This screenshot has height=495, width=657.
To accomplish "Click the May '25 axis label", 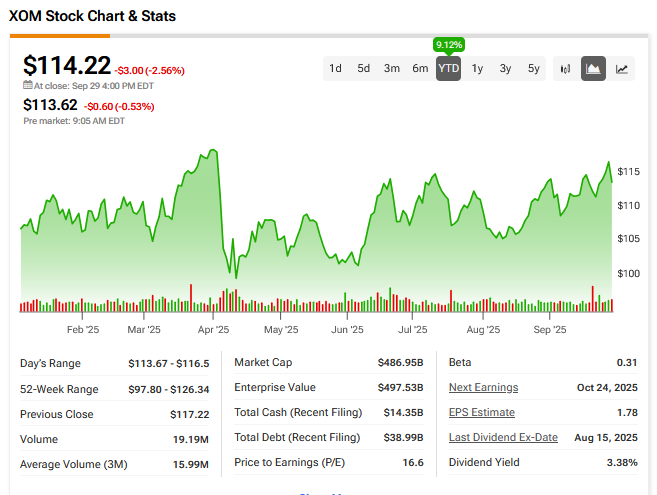I will tap(281, 330).
